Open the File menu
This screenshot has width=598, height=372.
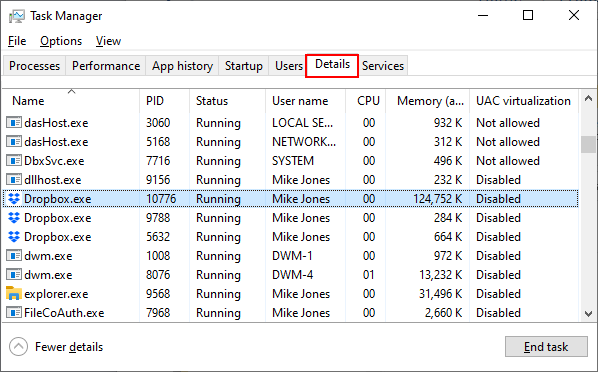coord(17,41)
